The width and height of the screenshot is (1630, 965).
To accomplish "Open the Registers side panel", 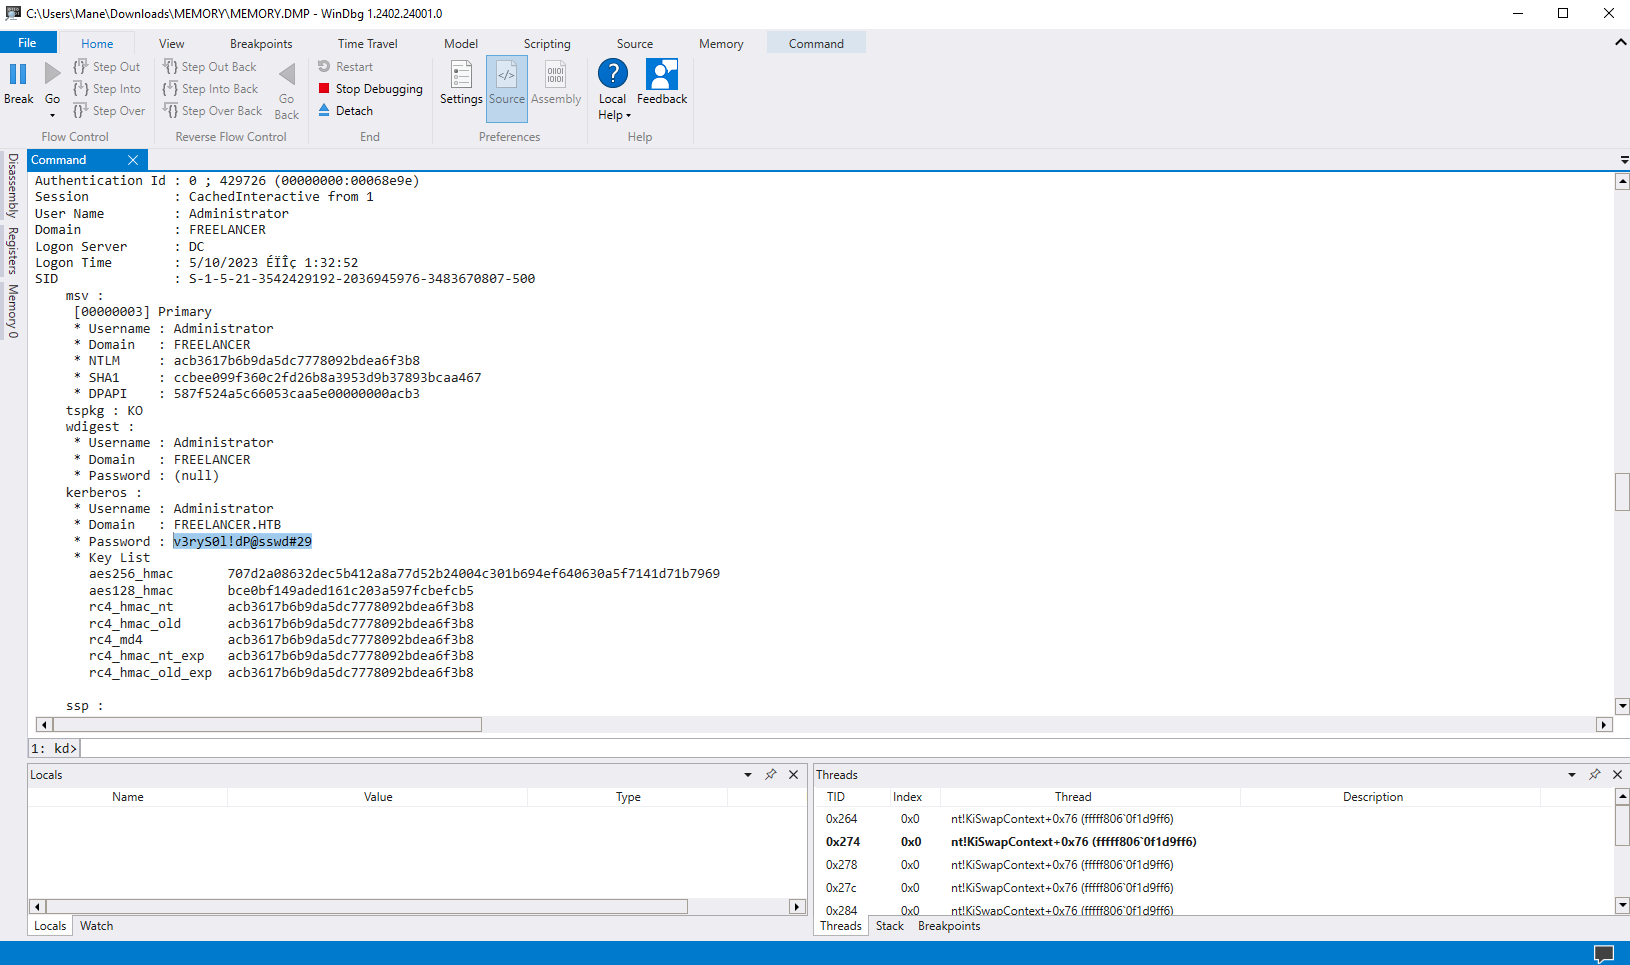I will pyautogui.click(x=13, y=251).
